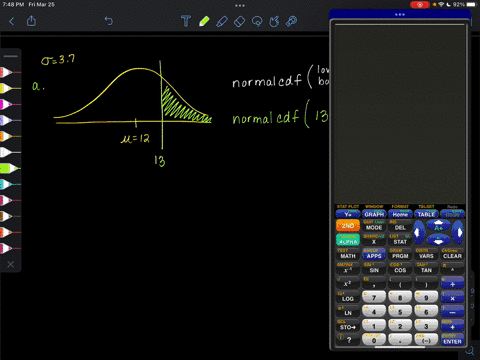The height and width of the screenshot is (360, 480).
Task: Tap the PRGM key
Action: tap(400, 256)
